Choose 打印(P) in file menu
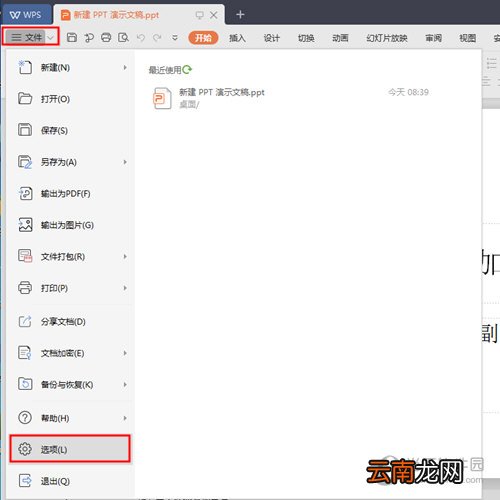 70,288
